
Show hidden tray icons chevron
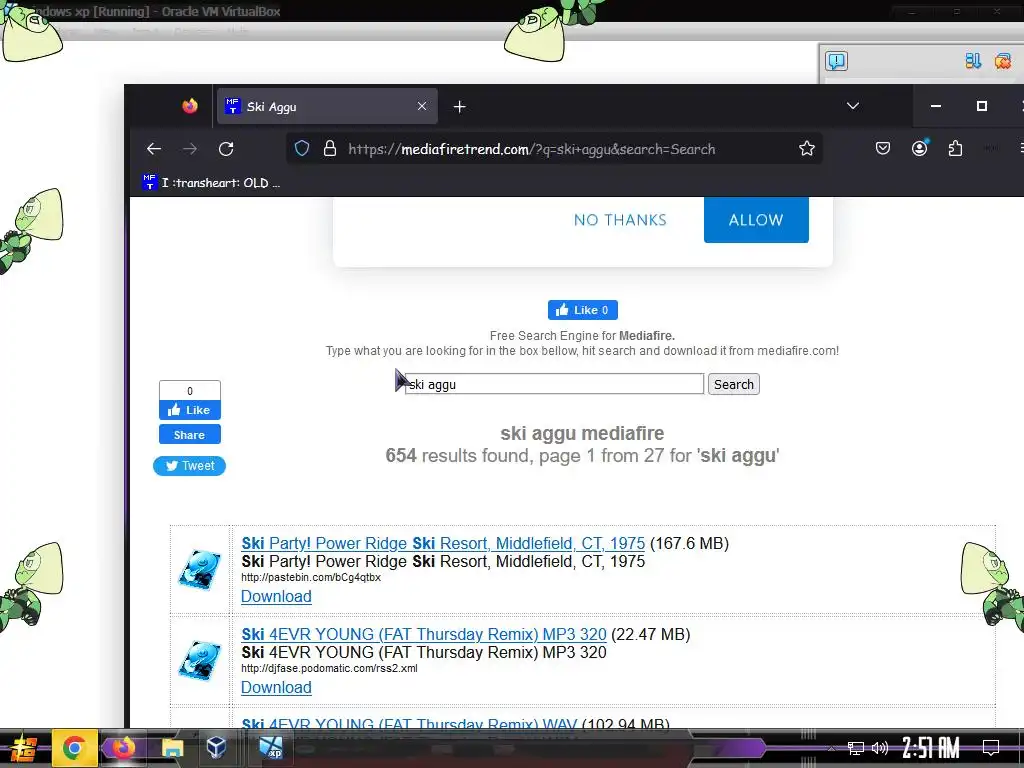831,748
